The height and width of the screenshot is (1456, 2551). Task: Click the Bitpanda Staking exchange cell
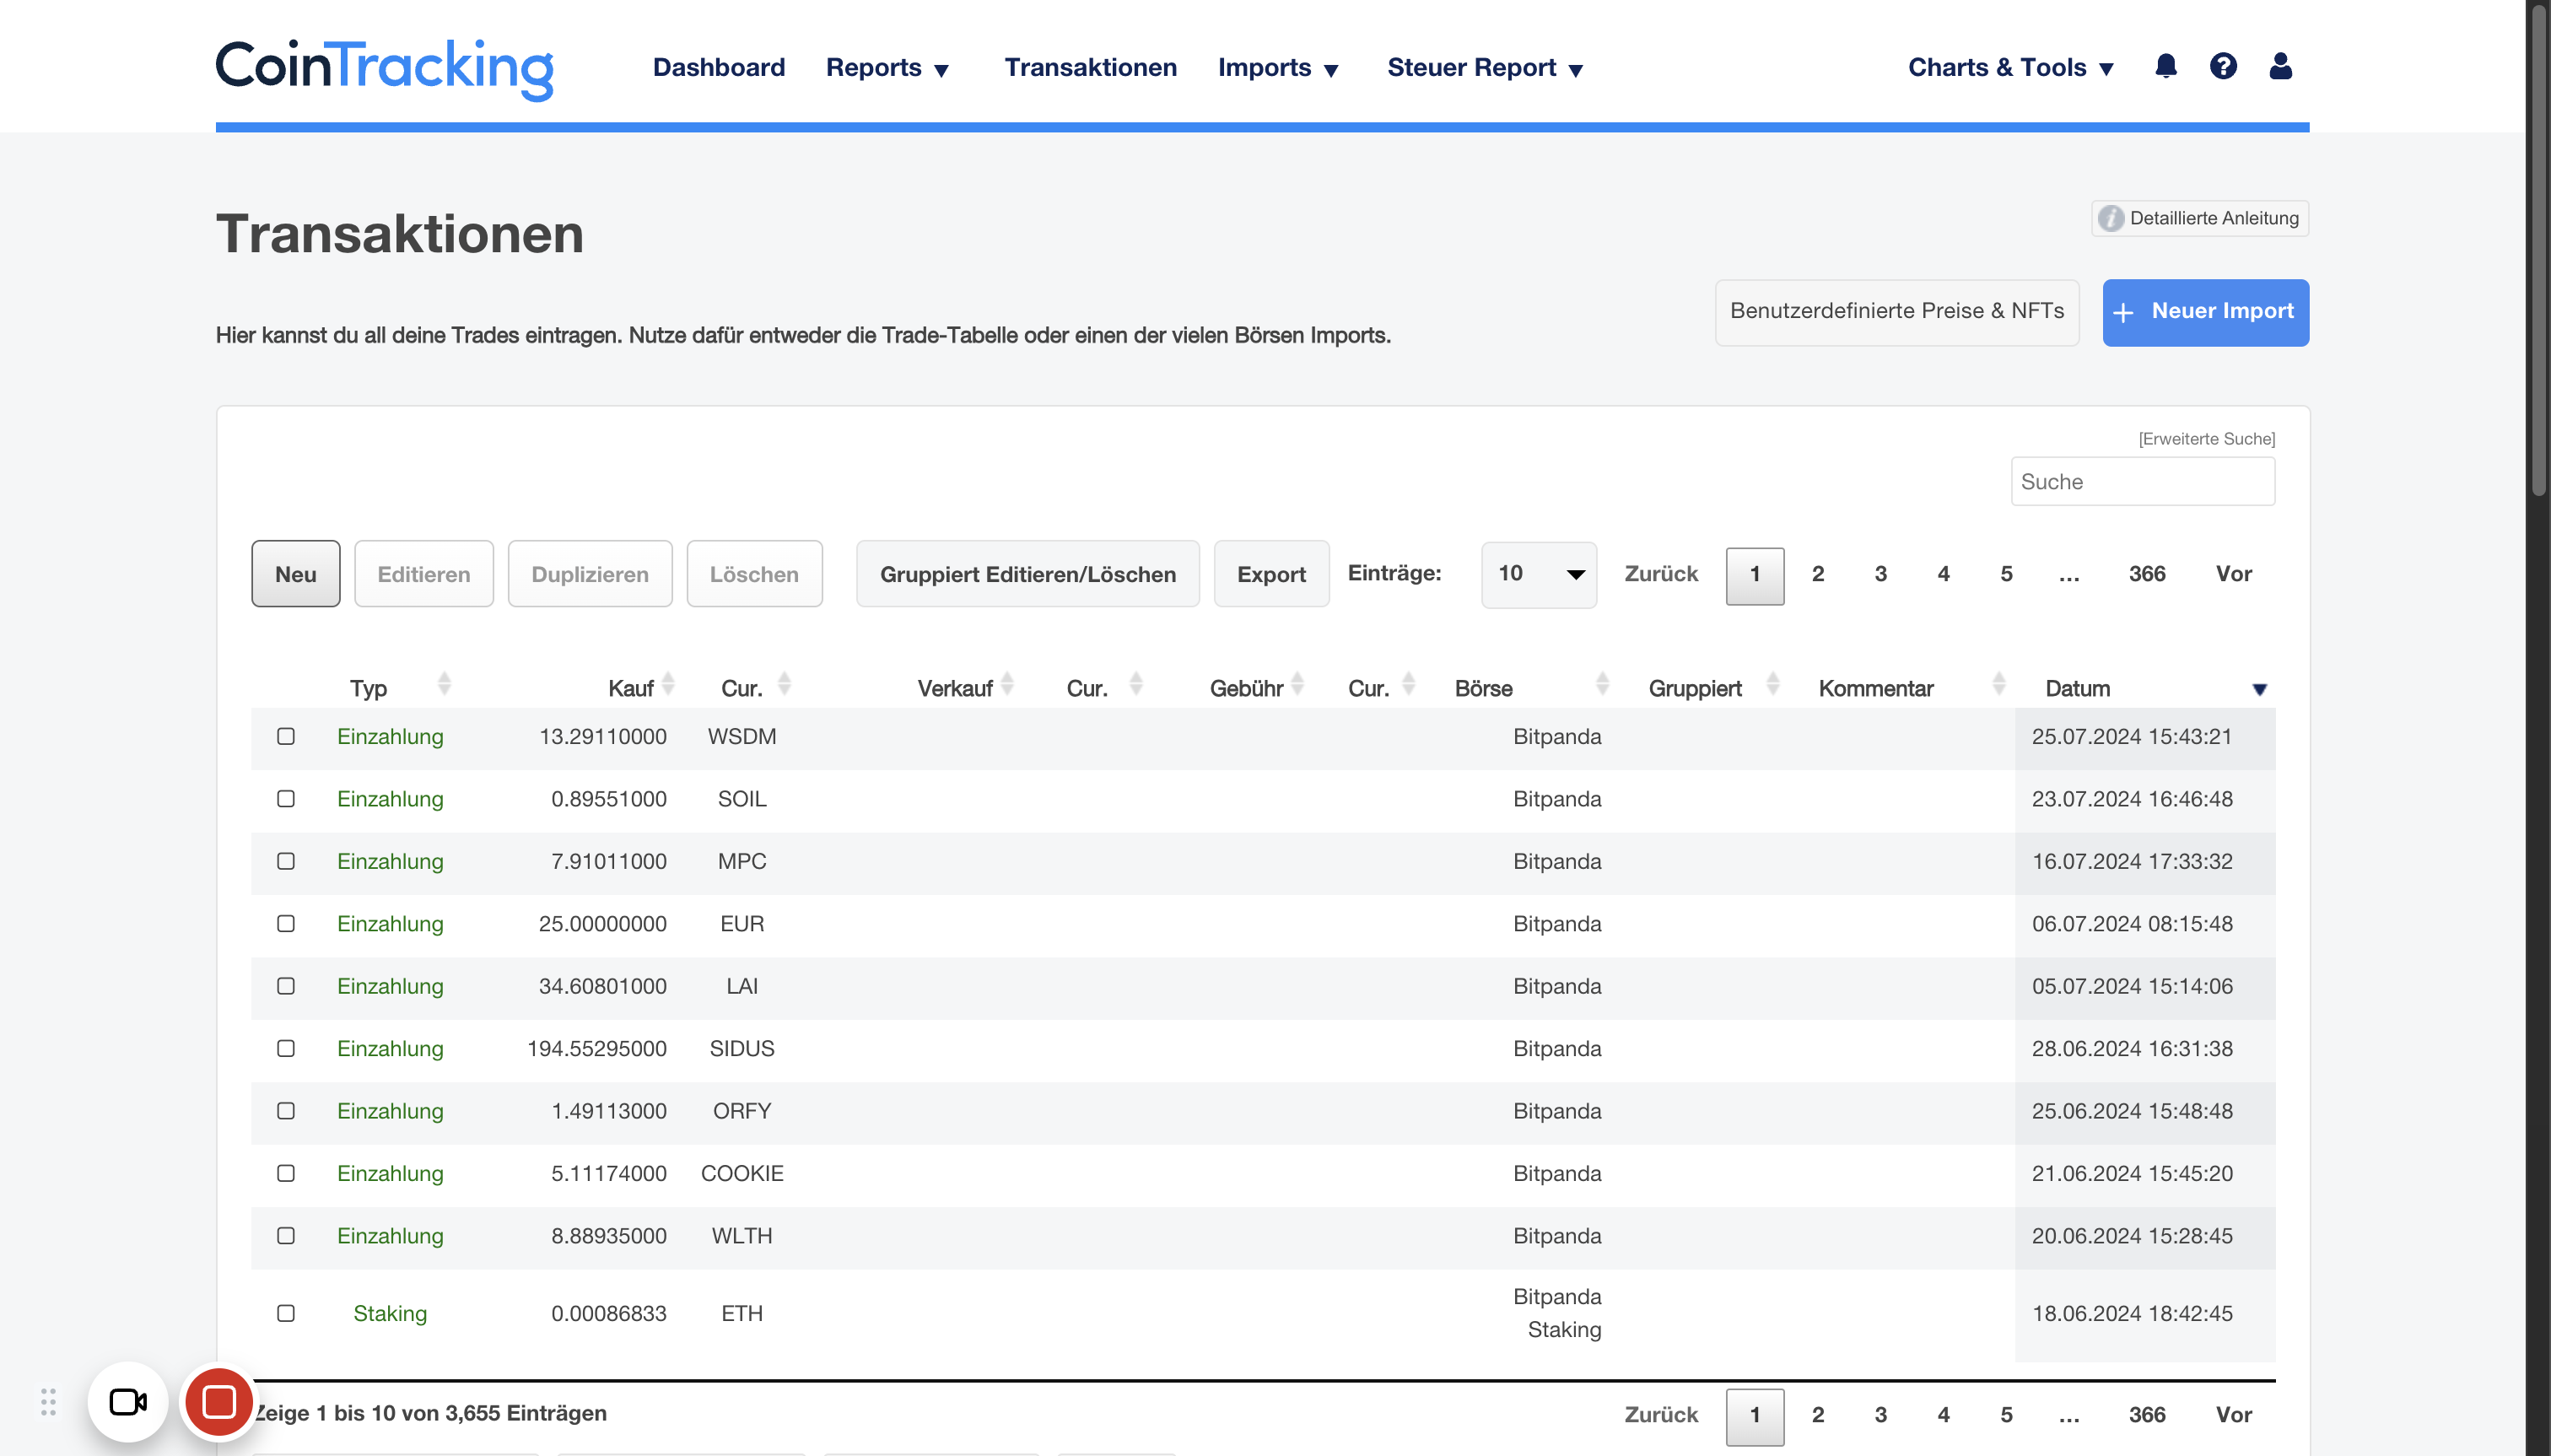[x=1557, y=1313]
